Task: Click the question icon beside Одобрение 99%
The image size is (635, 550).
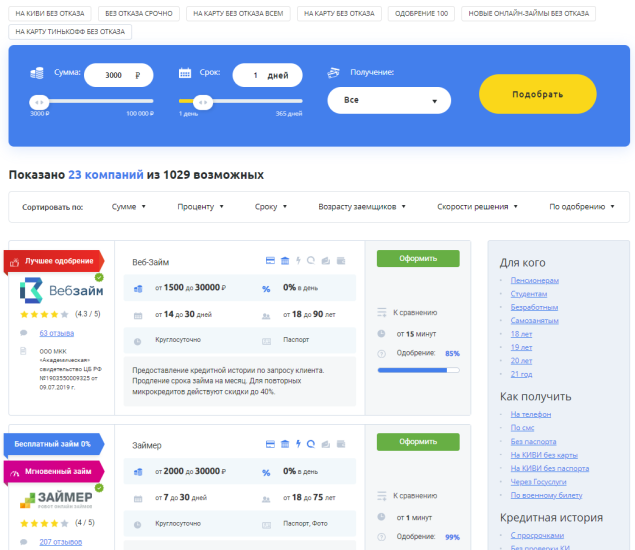Action: point(381,537)
